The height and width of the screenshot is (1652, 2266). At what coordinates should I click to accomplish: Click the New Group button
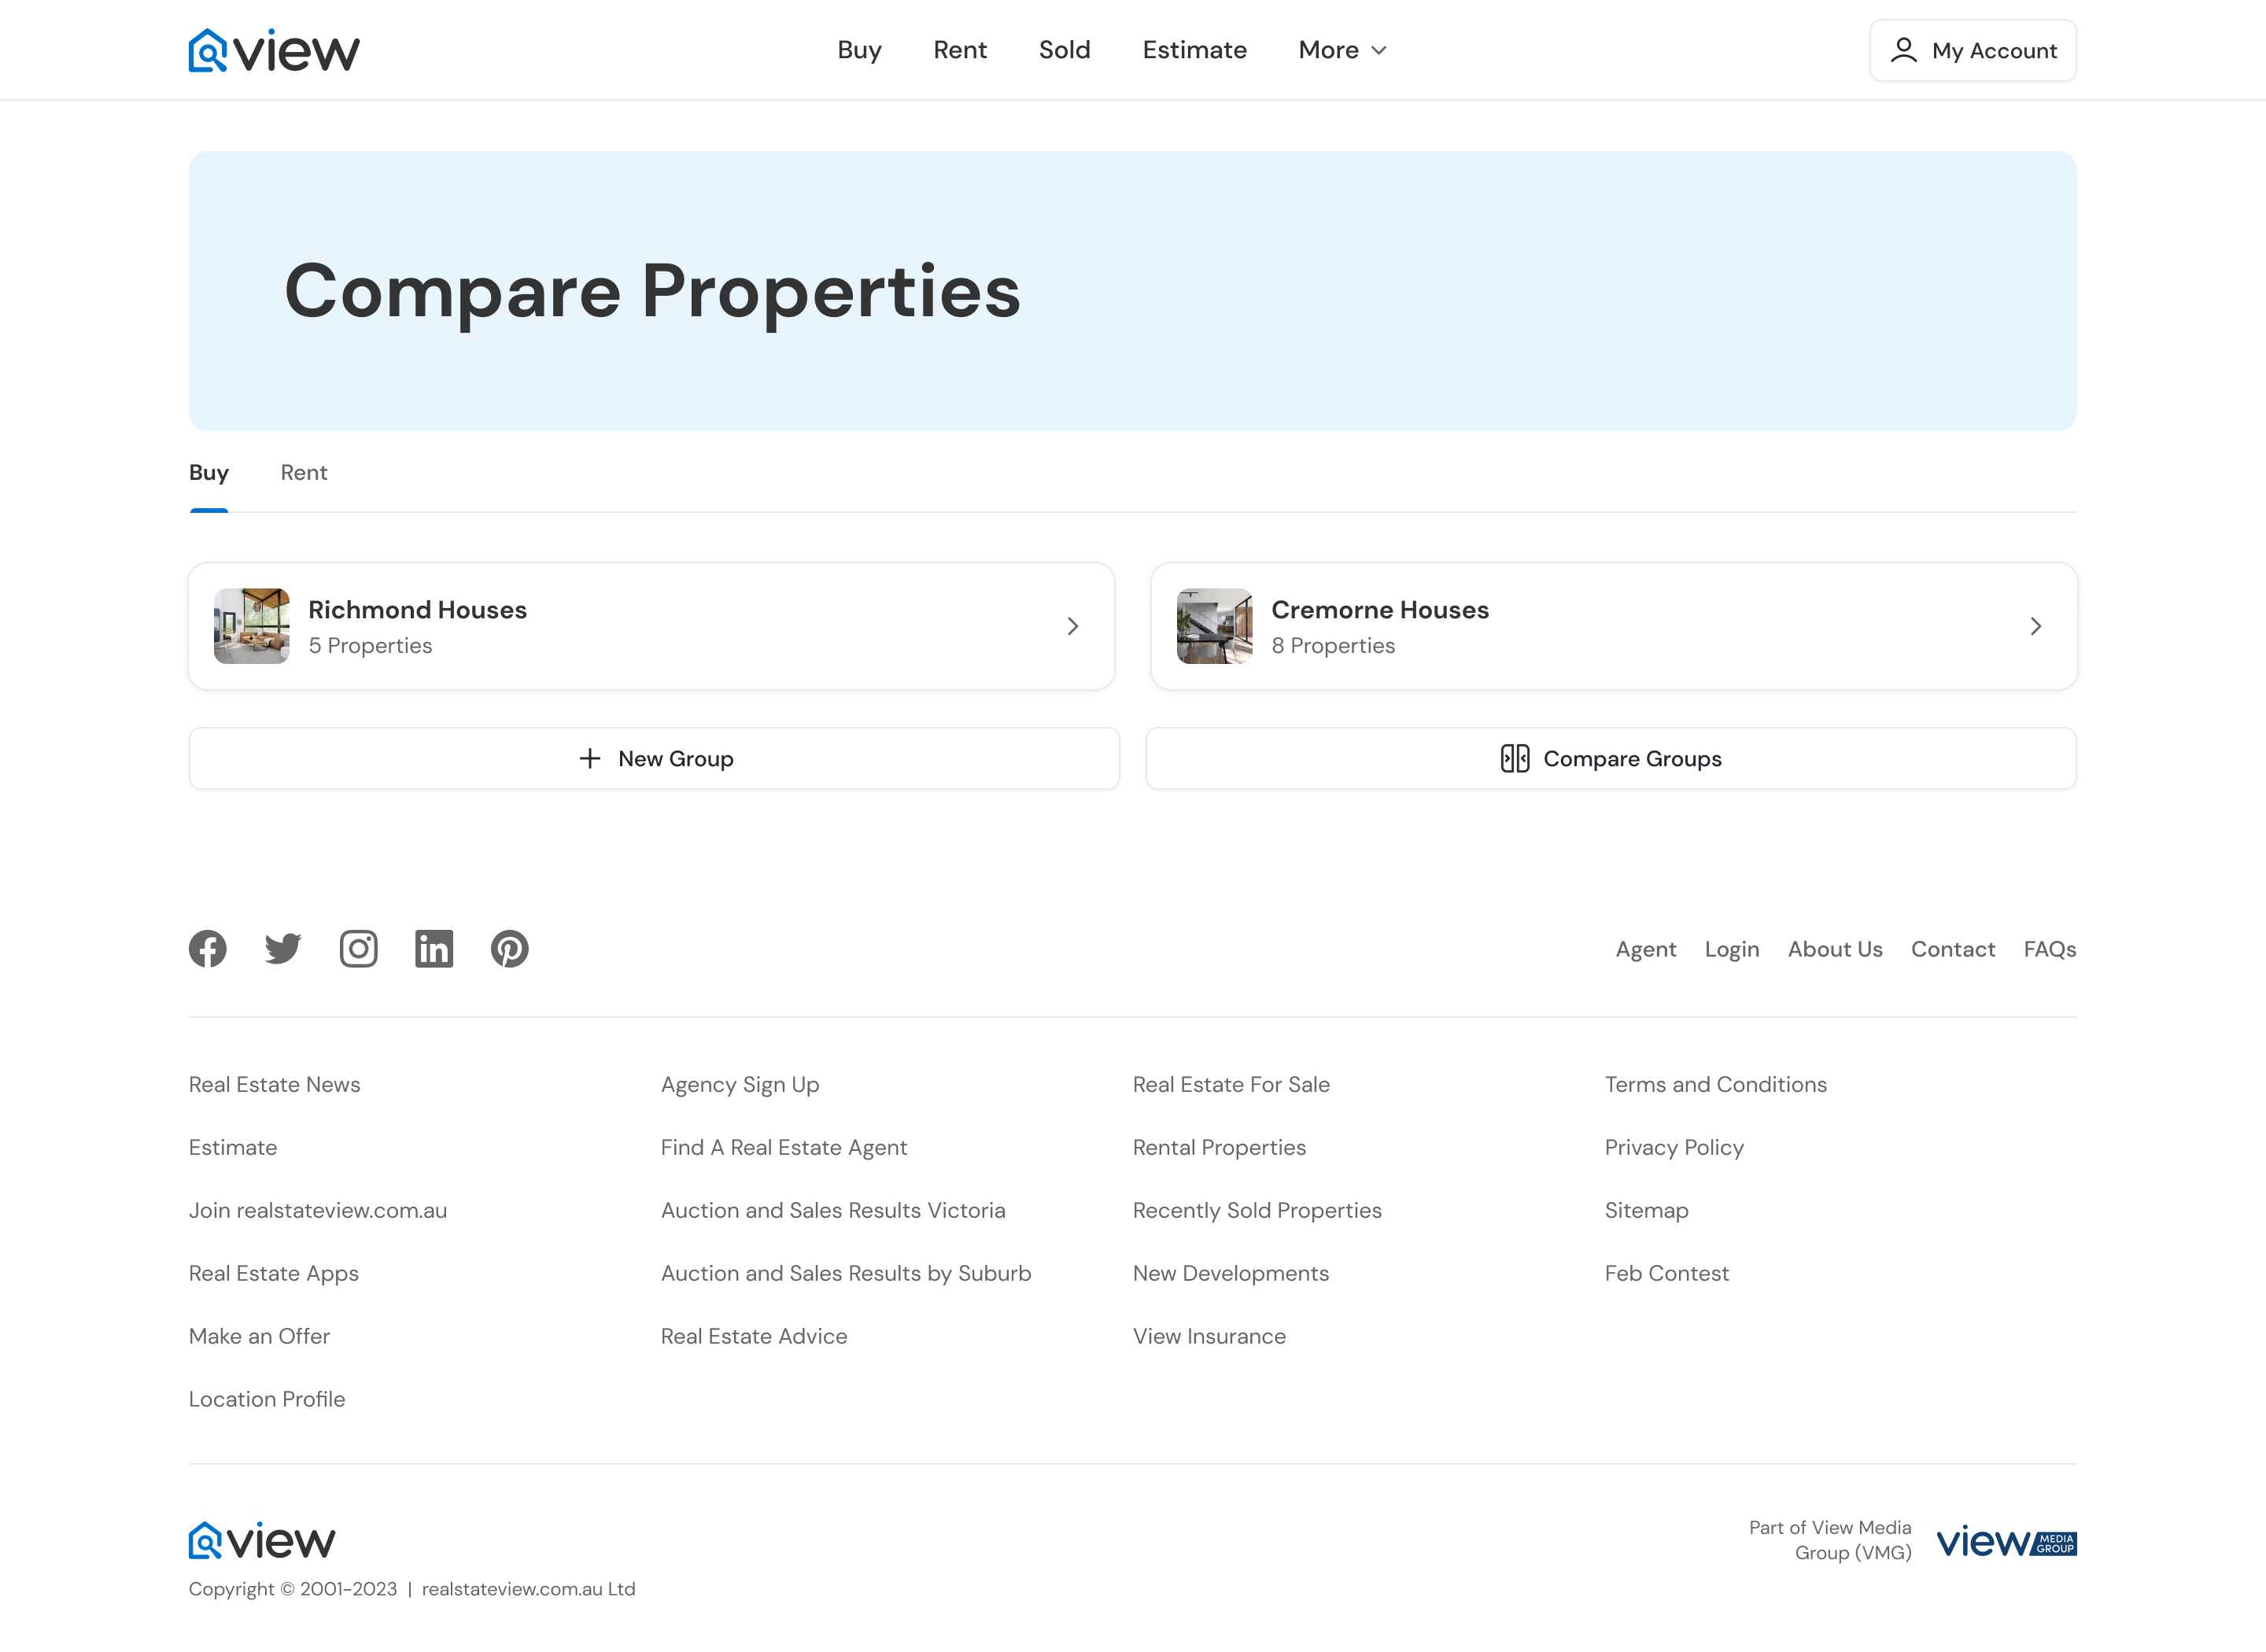pos(654,758)
